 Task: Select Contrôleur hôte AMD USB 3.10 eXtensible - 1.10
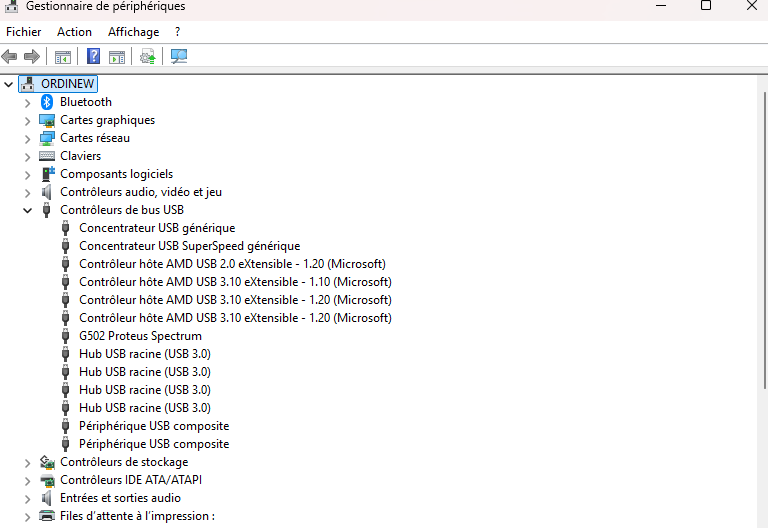point(236,282)
